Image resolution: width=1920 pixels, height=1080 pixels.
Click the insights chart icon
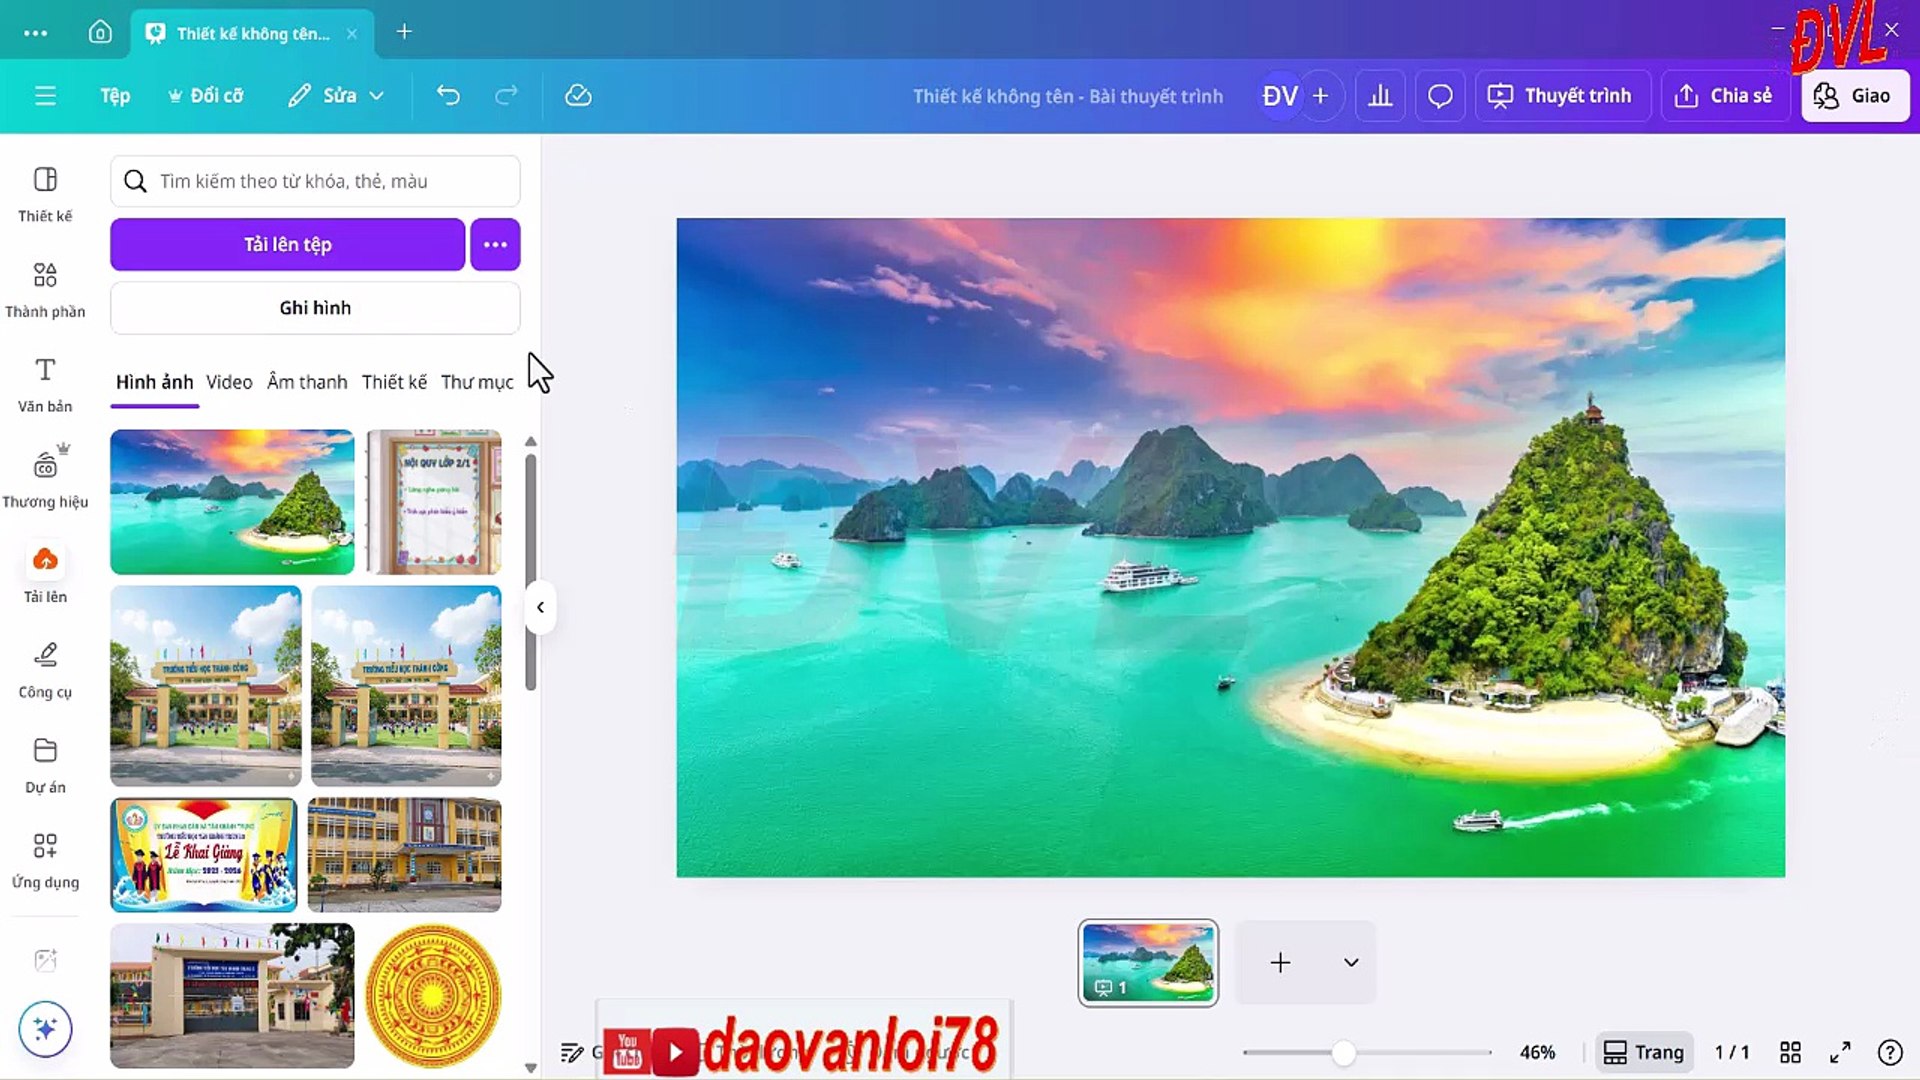(x=1380, y=95)
